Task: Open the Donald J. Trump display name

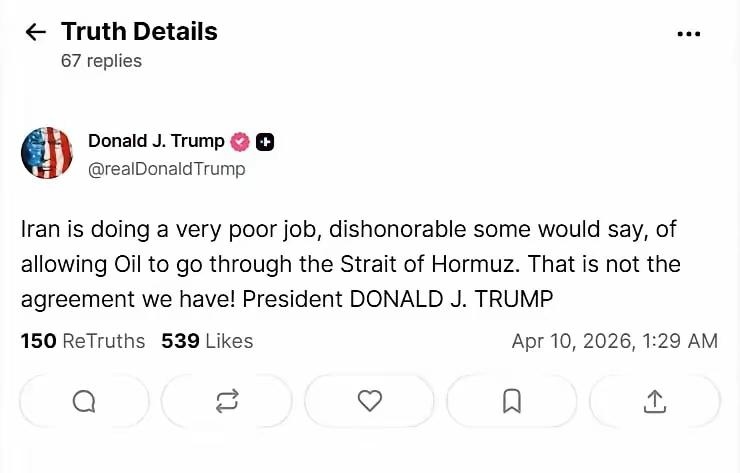Action: pos(156,141)
